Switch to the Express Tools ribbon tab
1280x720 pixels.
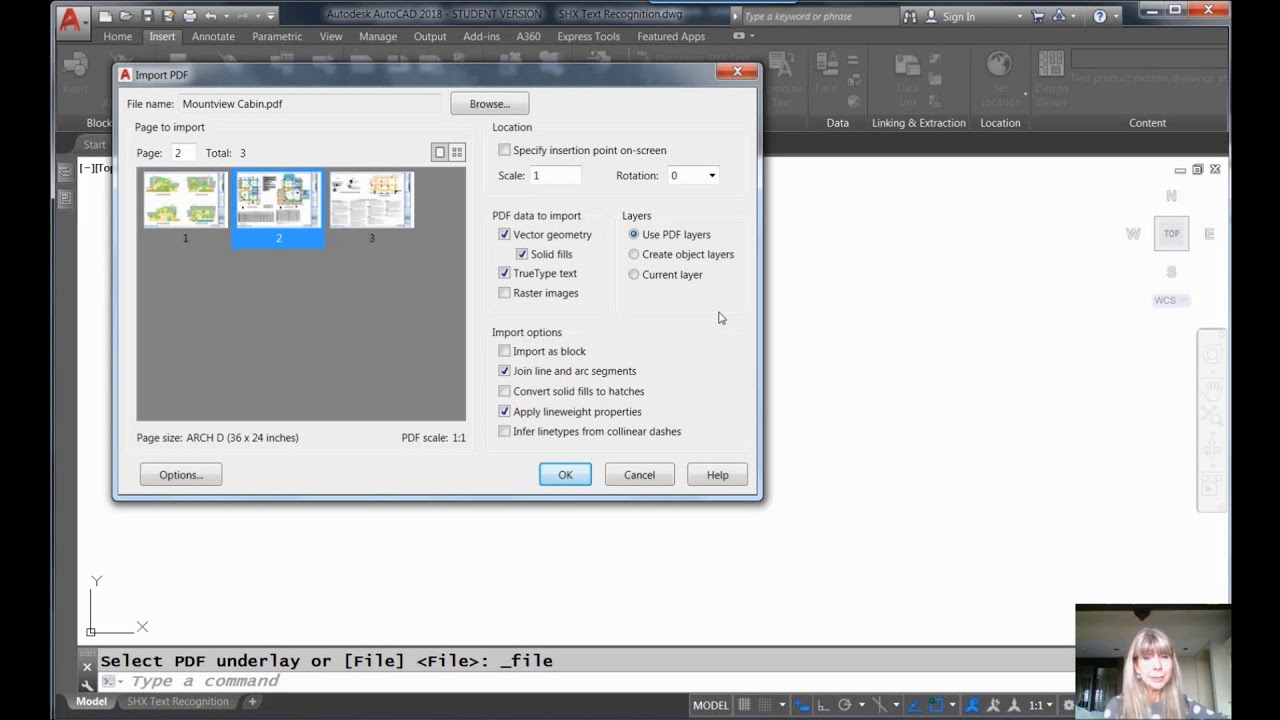point(588,36)
